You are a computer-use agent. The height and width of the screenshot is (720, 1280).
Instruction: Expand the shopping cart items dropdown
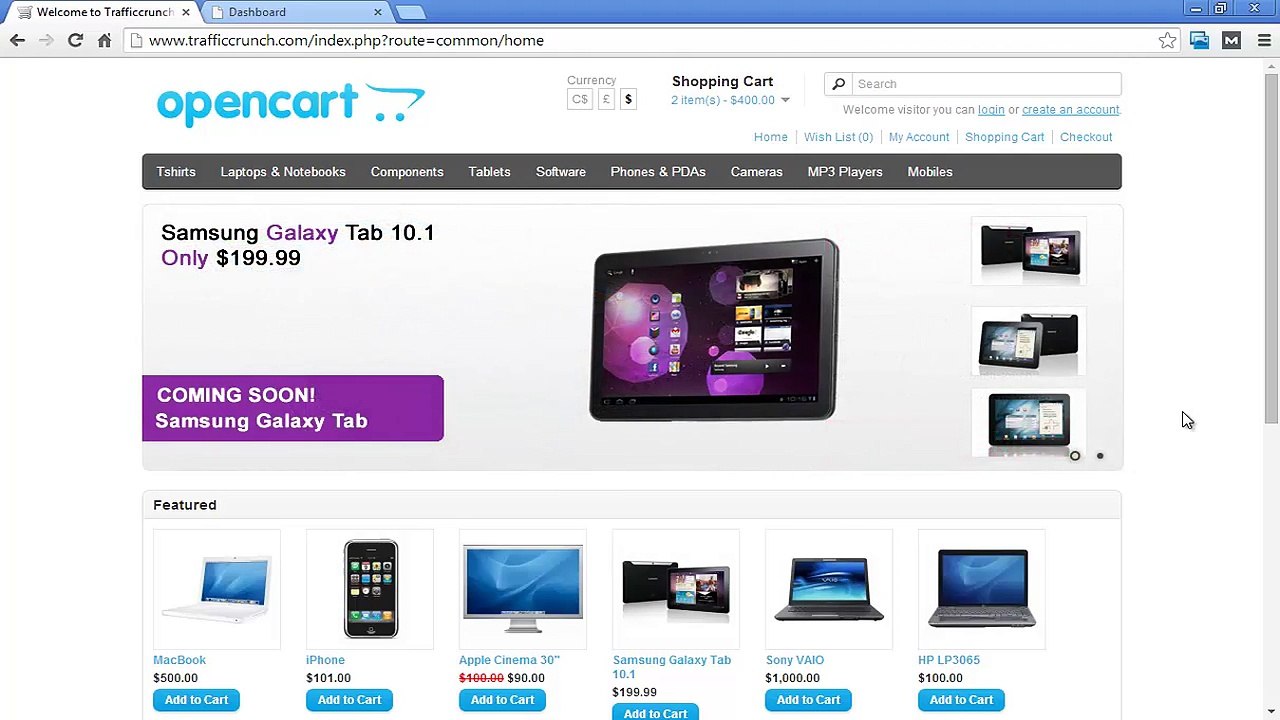(x=785, y=100)
